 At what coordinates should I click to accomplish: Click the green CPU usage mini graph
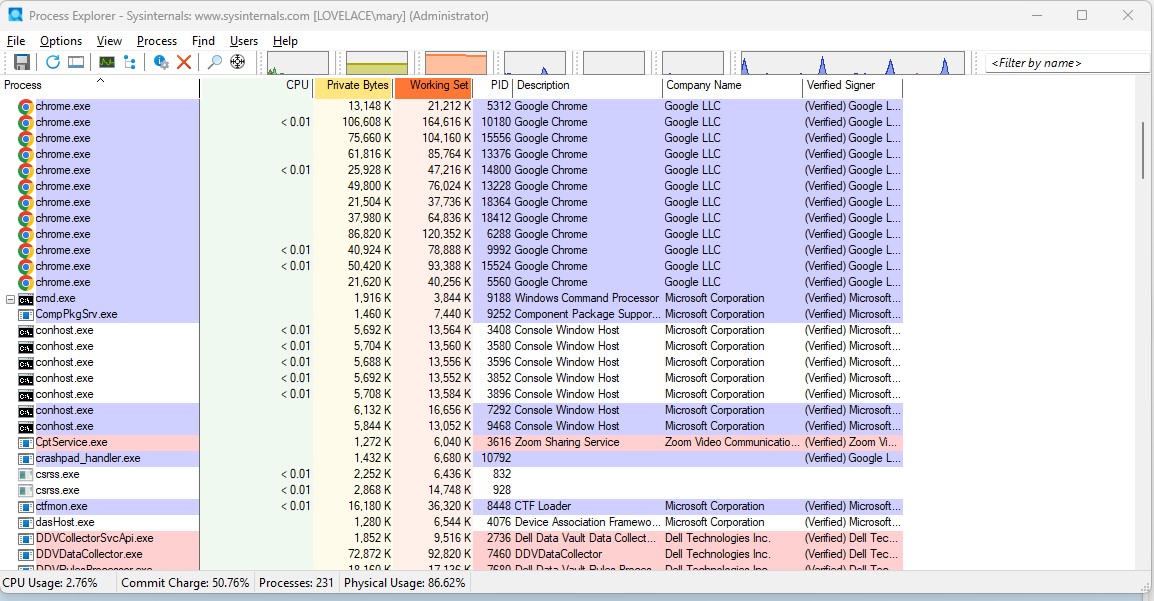click(298, 63)
